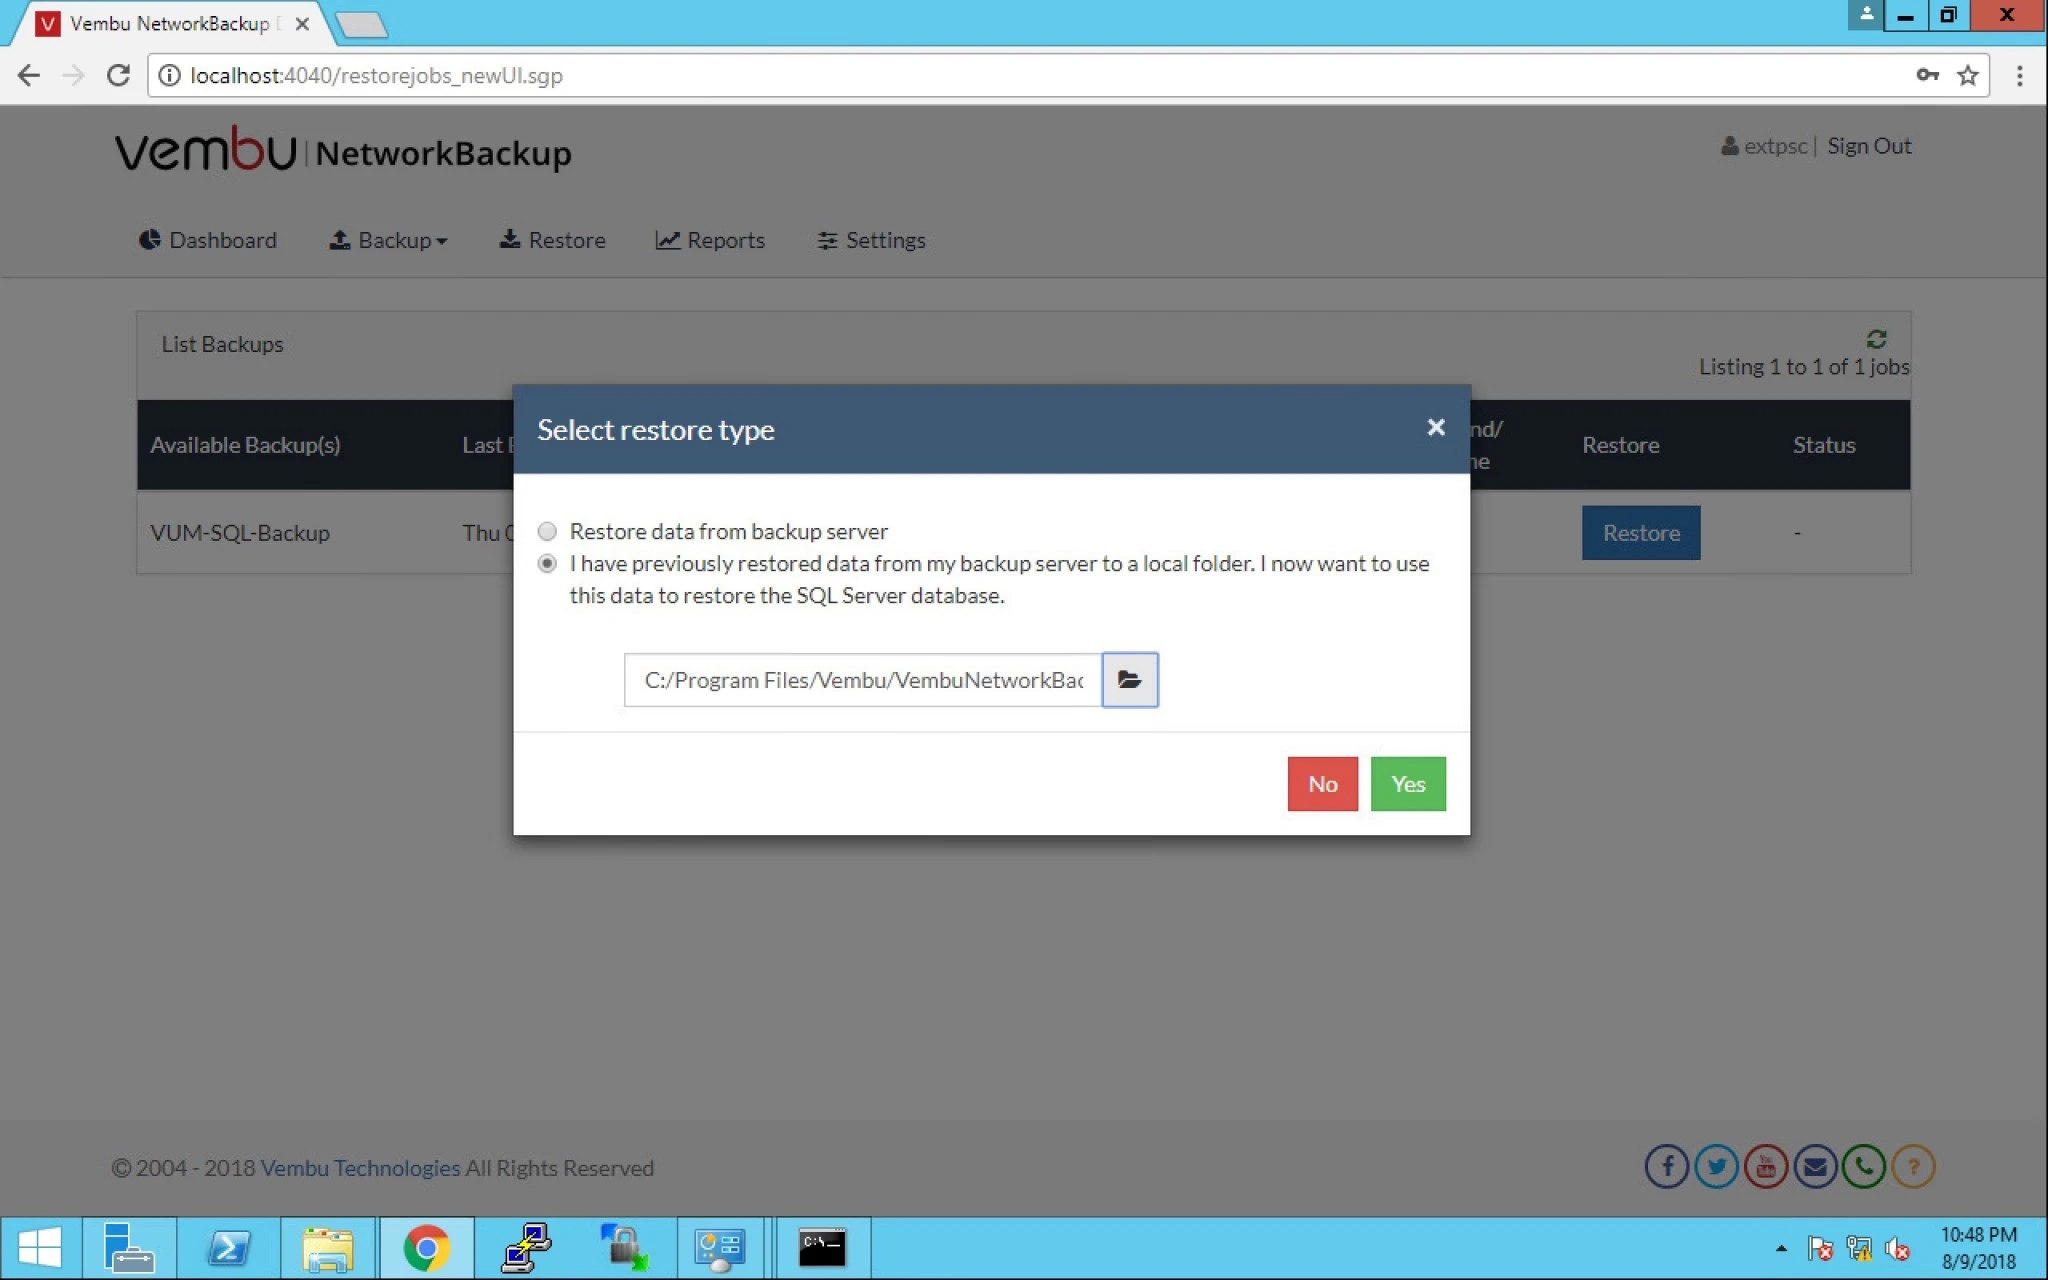Select Restore data from backup server option
The height and width of the screenshot is (1280, 2048).
pos(547,531)
